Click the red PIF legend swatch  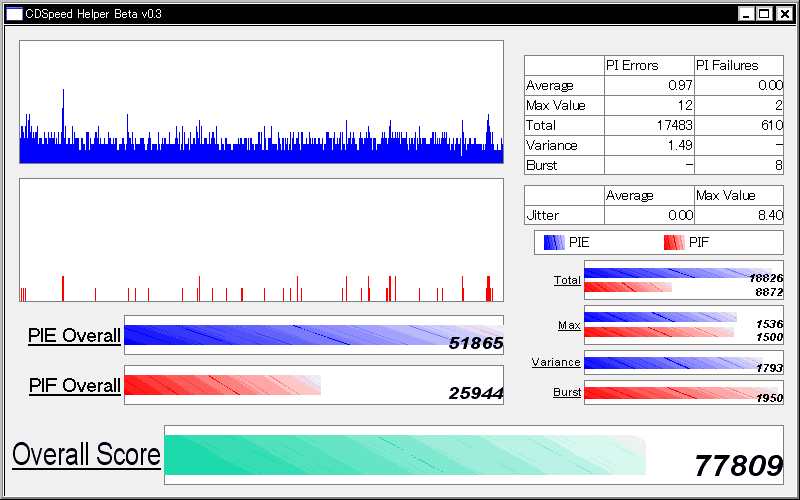coord(674,242)
